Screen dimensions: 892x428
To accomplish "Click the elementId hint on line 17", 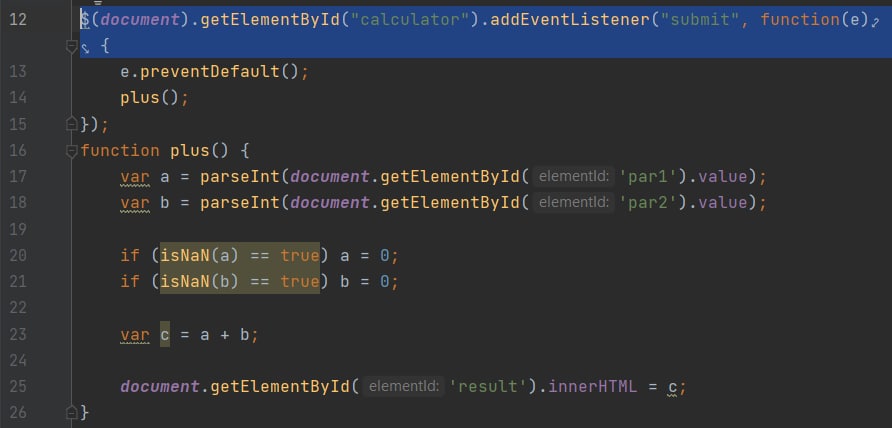I will (573, 176).
